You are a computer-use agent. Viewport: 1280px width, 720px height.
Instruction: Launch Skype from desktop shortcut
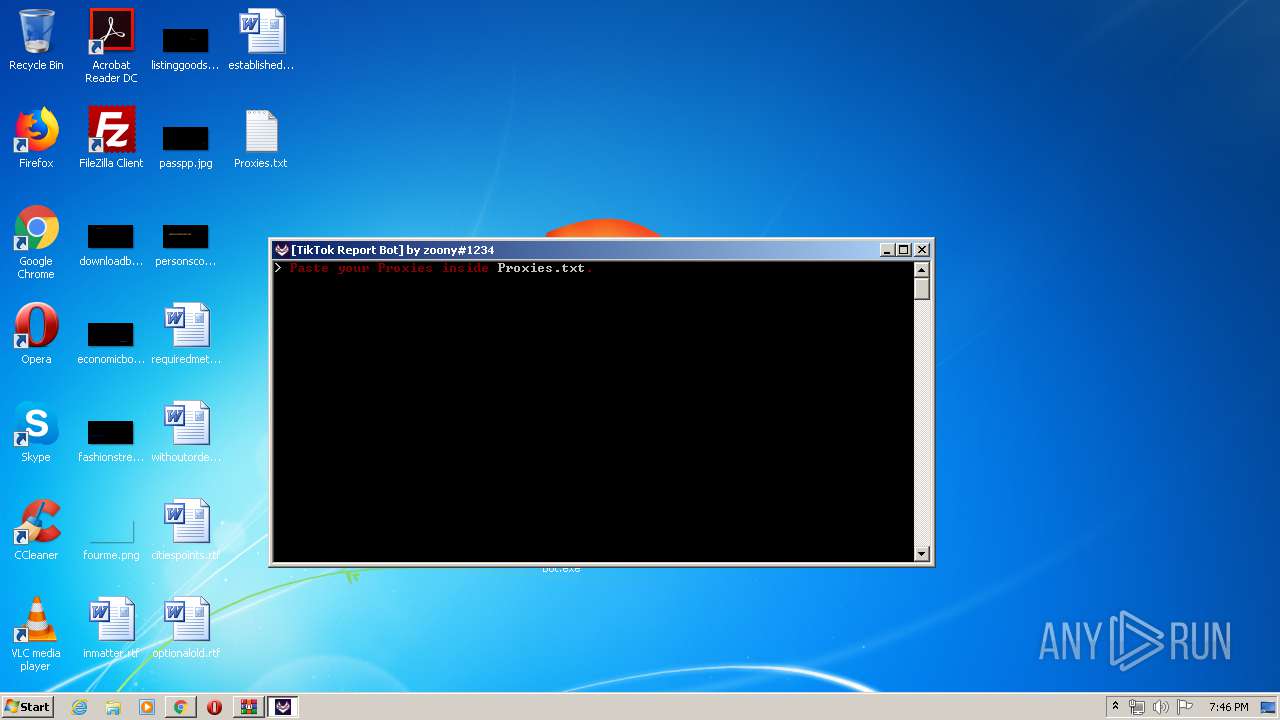(x=36, y=432)
